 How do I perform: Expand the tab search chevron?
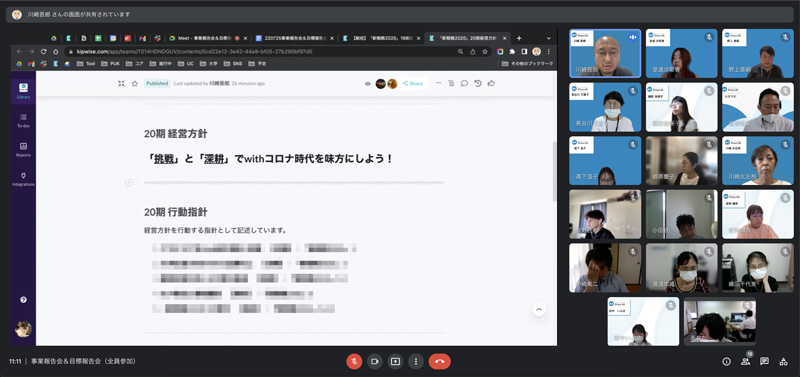(x=548, y=38)
